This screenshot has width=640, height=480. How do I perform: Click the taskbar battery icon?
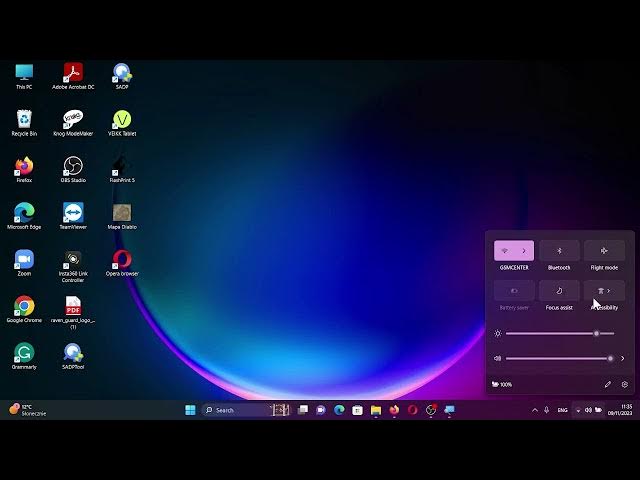pyautogui.click(x=598, y=410)
